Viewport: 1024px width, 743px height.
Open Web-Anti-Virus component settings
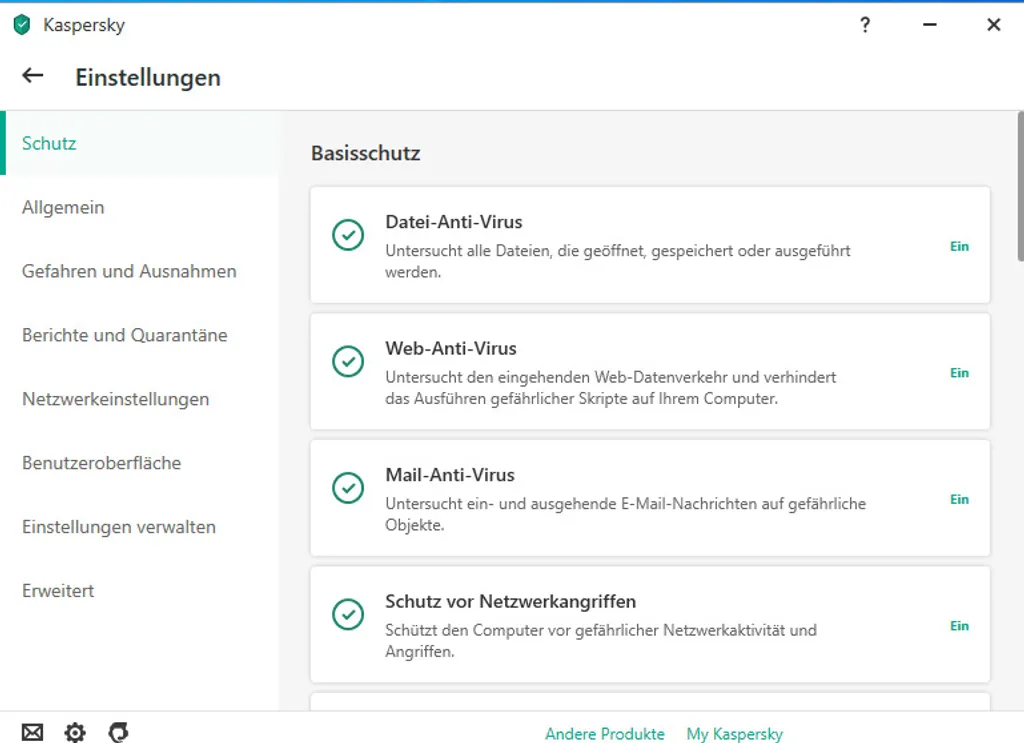[x=650, y=372]
